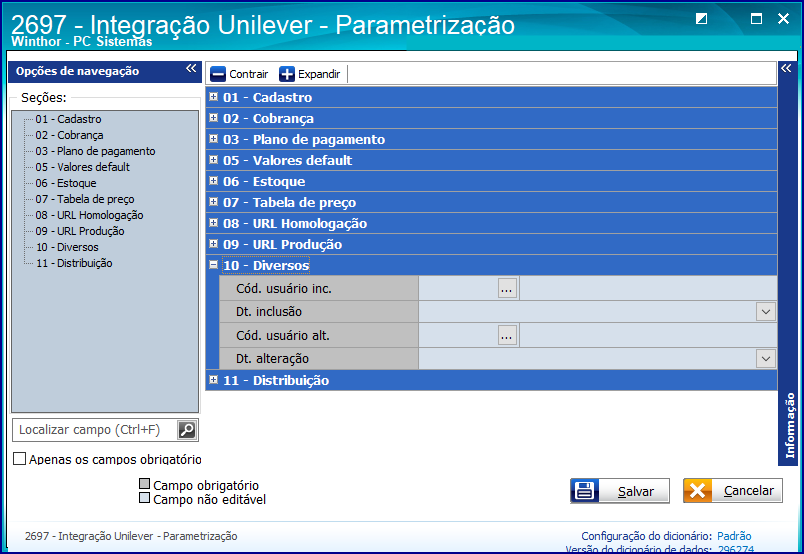Select 08 - URL Homologação in tree

[89, 215]
